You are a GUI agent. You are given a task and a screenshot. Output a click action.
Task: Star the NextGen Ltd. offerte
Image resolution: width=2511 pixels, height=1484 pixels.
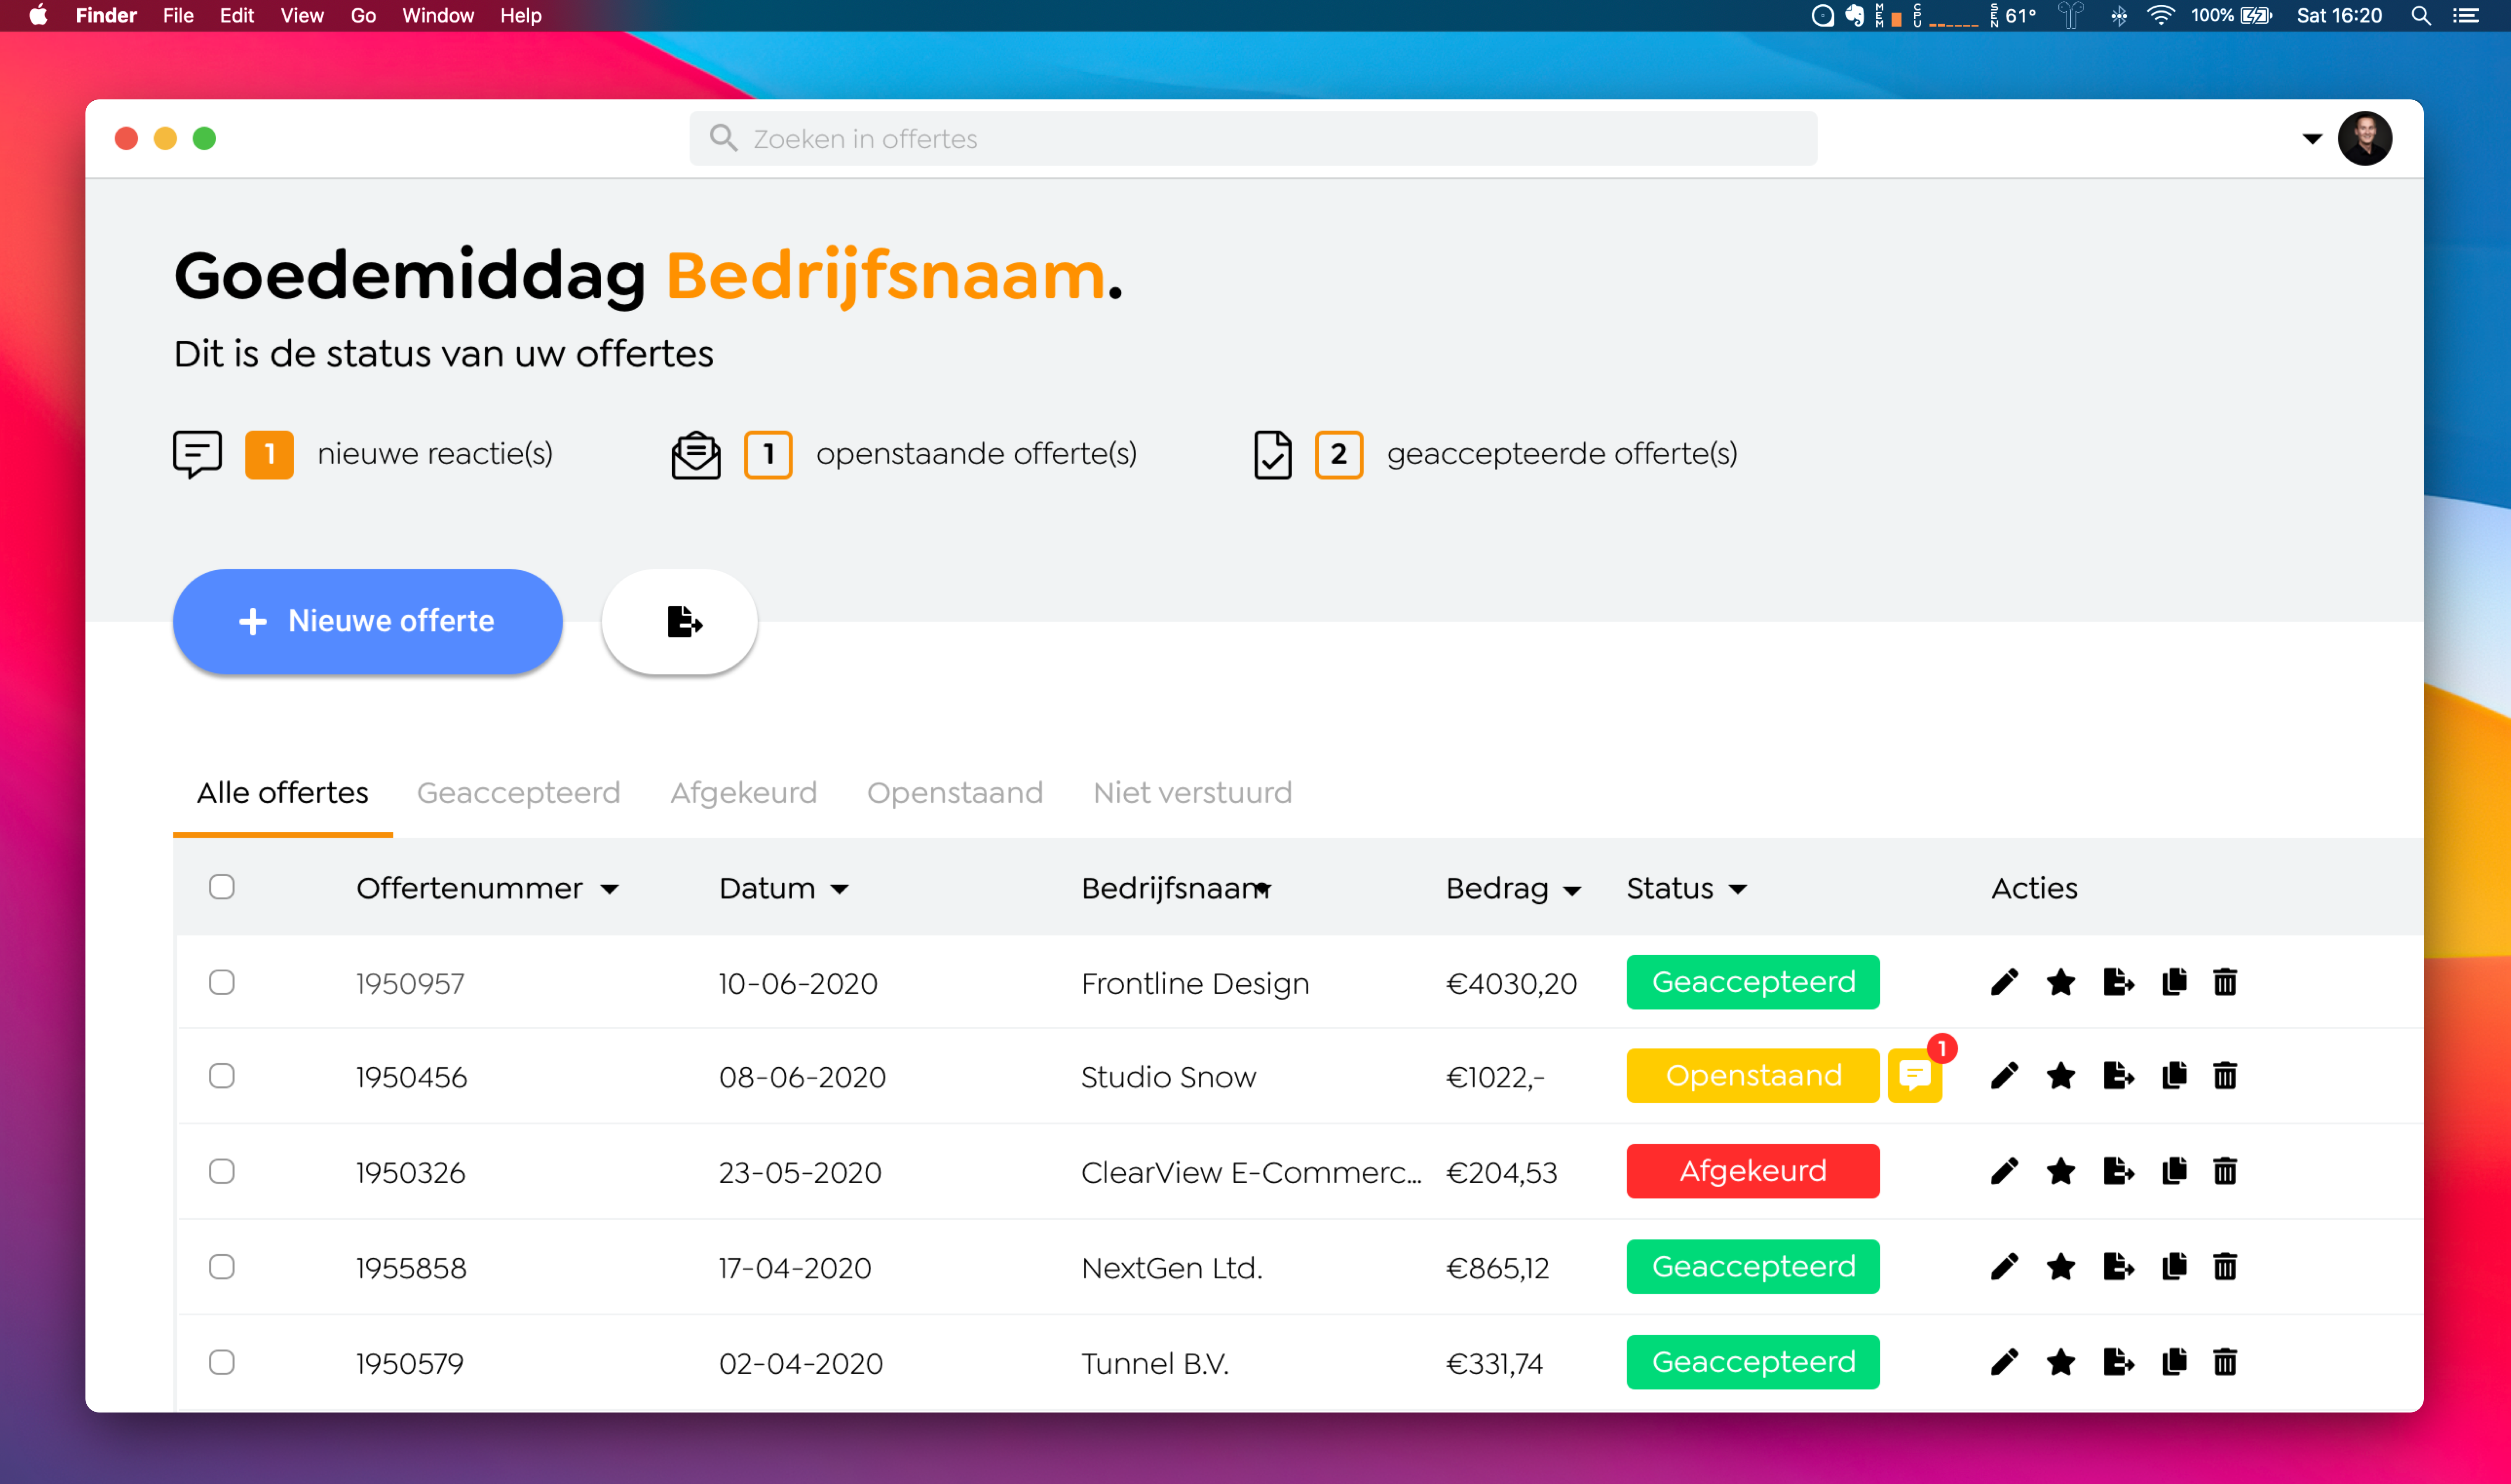tap(2061, 1267)
